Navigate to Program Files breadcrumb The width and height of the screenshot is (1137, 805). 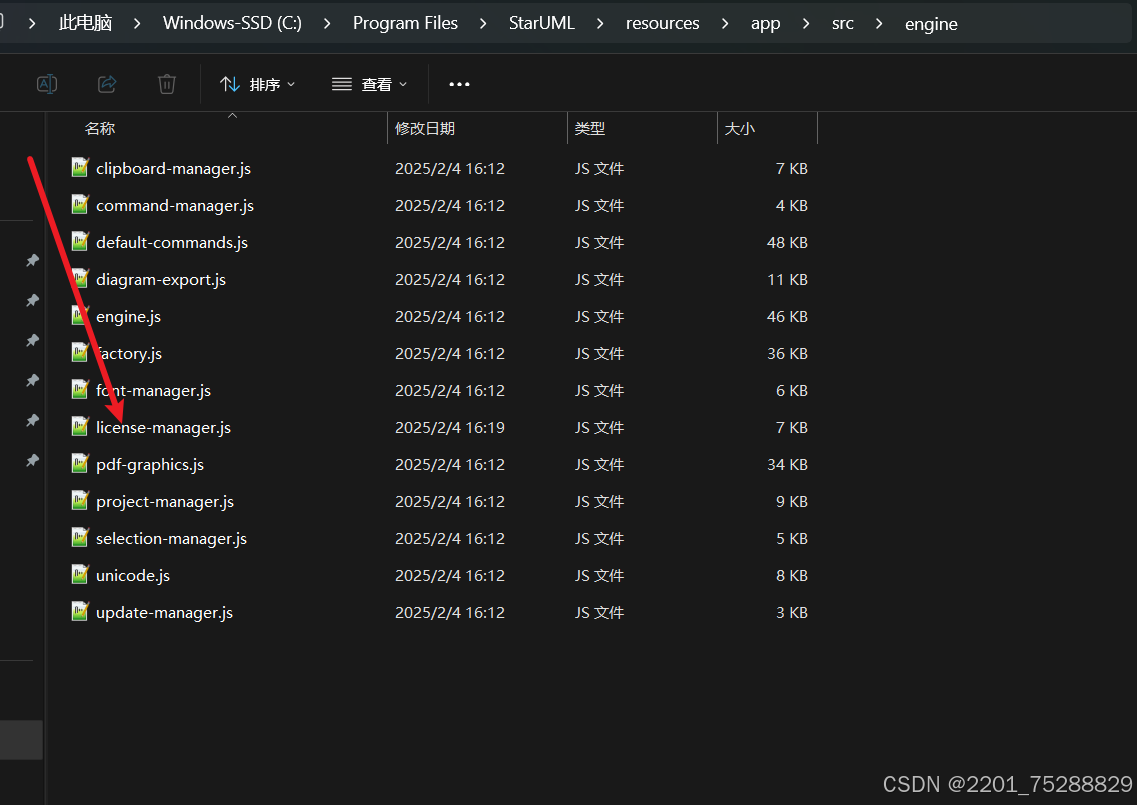point(405,23)
